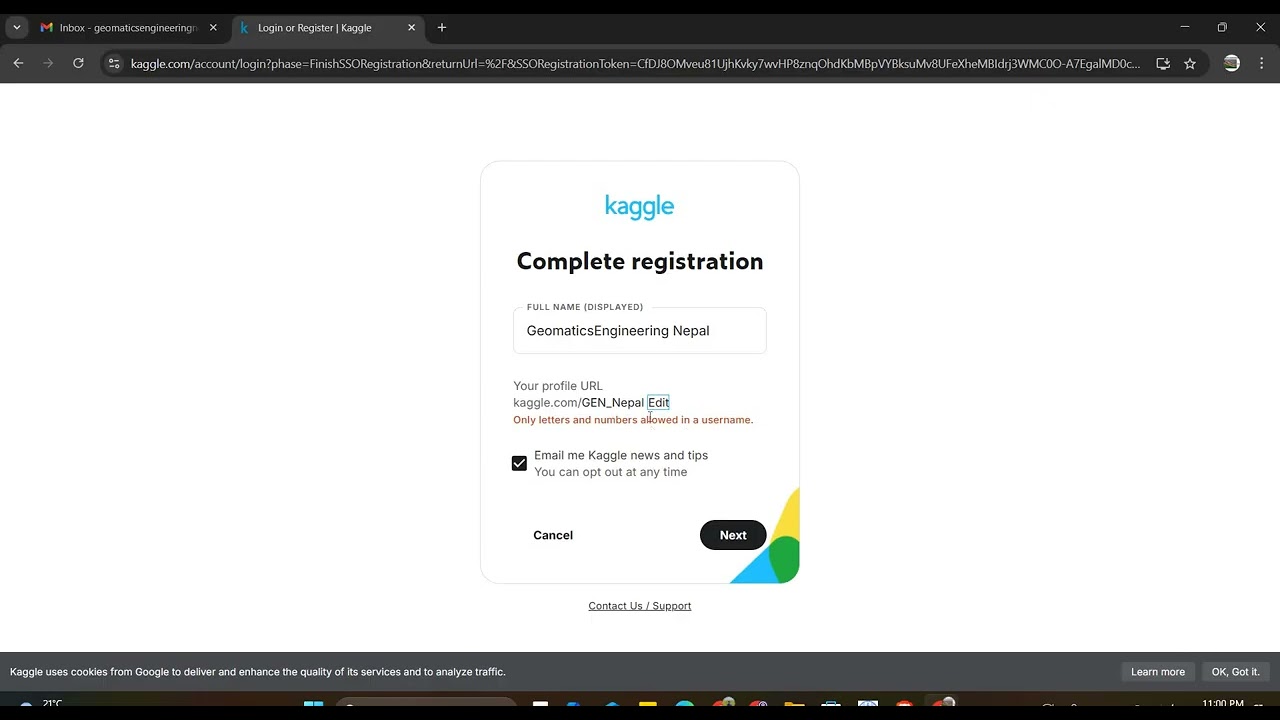Click the 'Your profile URL' label
The height and width of the screenshot is (720, 1280).
pos(558,386)
